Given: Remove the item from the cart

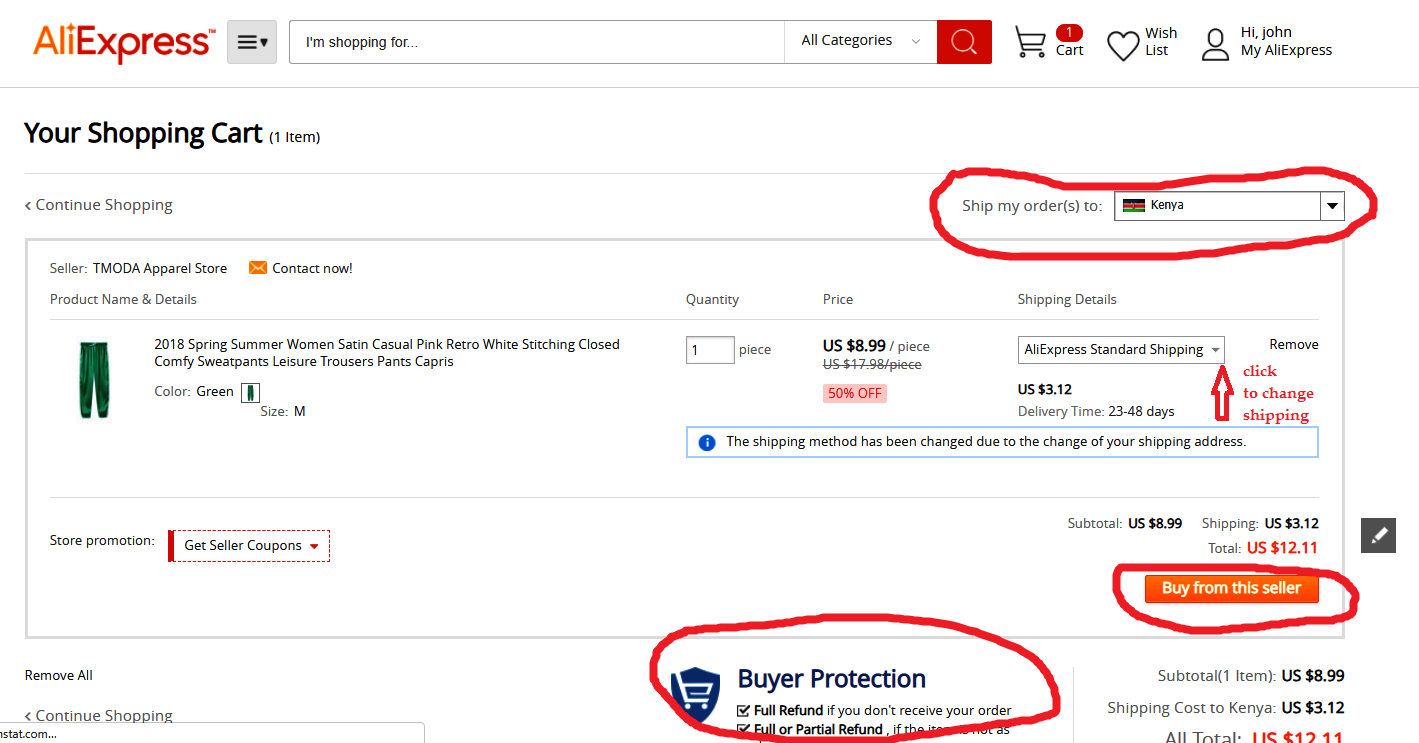Looking at the screenshot, I should coord(1294,344).
